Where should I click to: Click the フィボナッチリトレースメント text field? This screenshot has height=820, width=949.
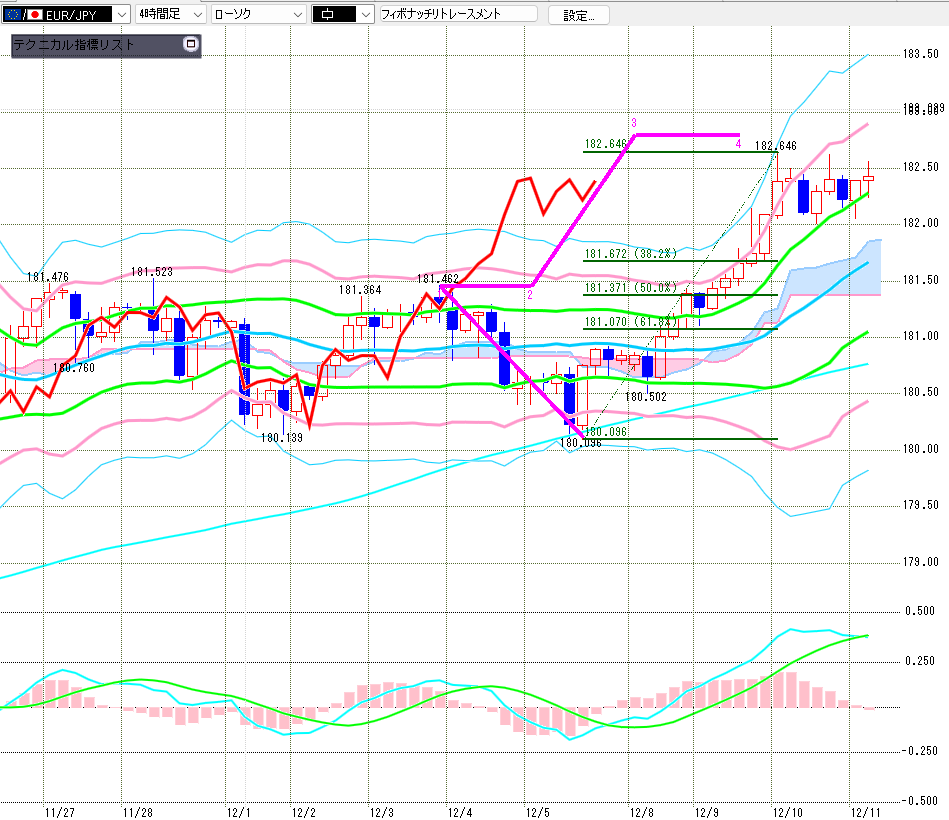(457, 14)
